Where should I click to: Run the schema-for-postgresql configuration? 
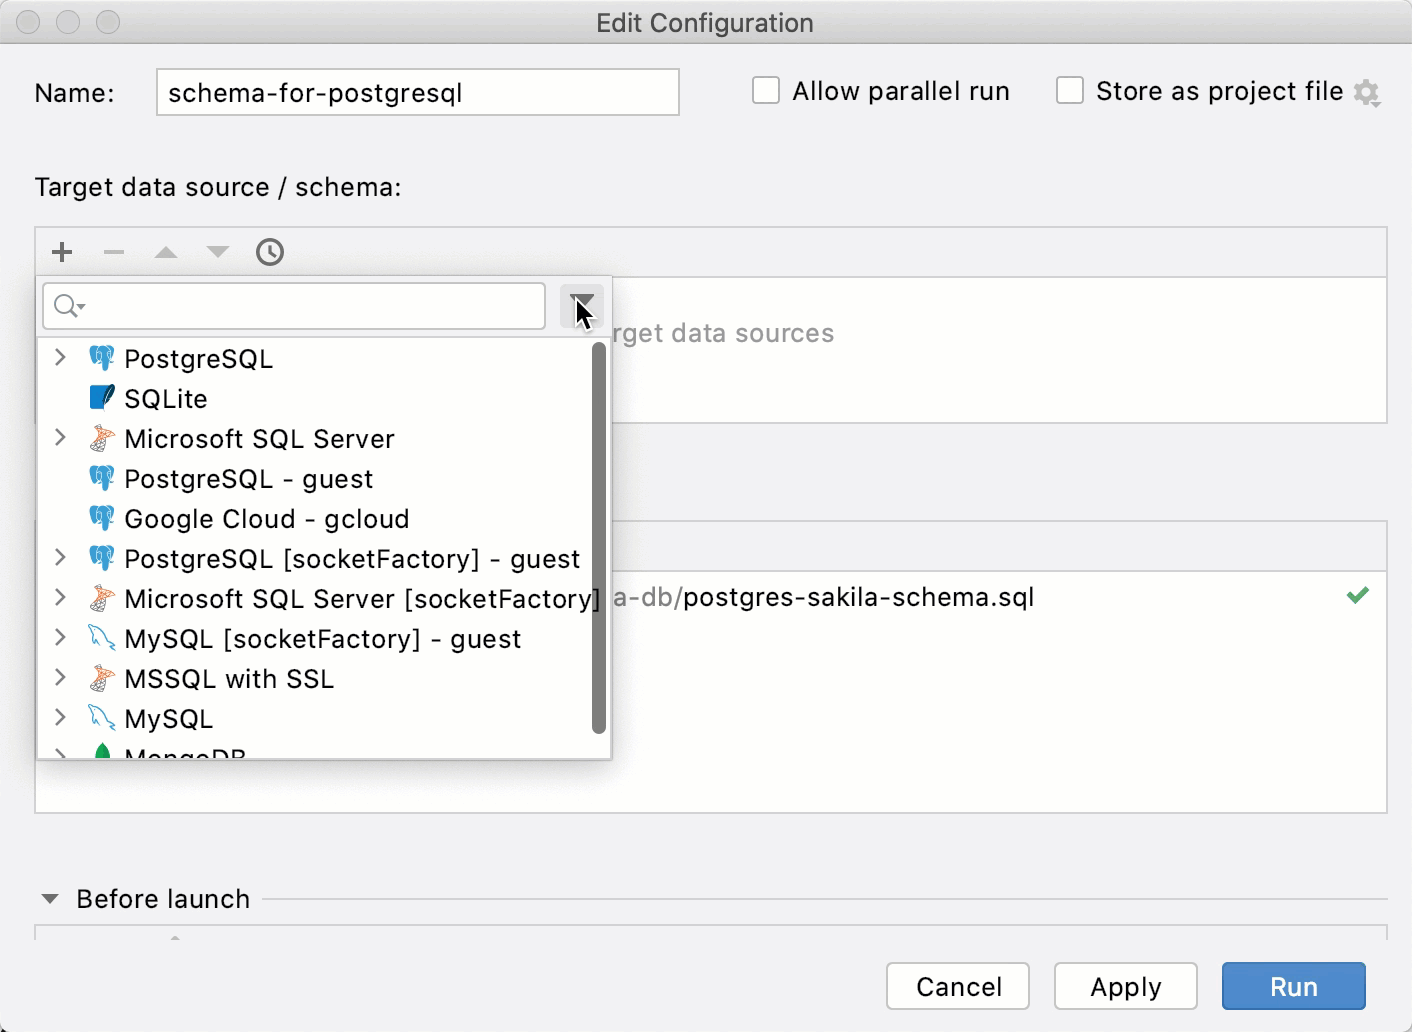point(1293,986)
